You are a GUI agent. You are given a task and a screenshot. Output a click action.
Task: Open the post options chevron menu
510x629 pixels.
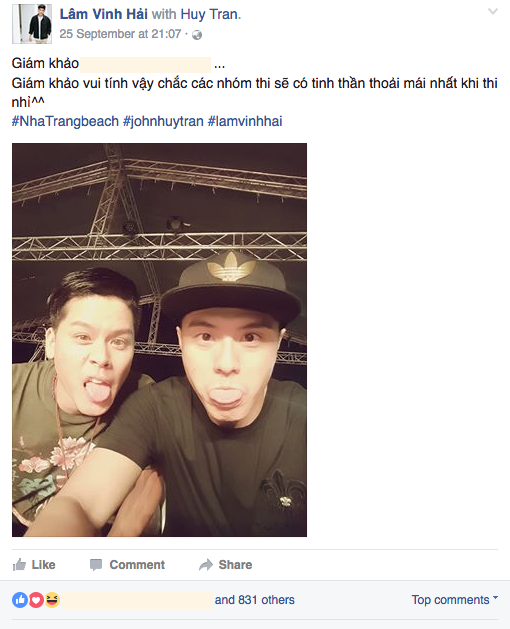point(493,11)
